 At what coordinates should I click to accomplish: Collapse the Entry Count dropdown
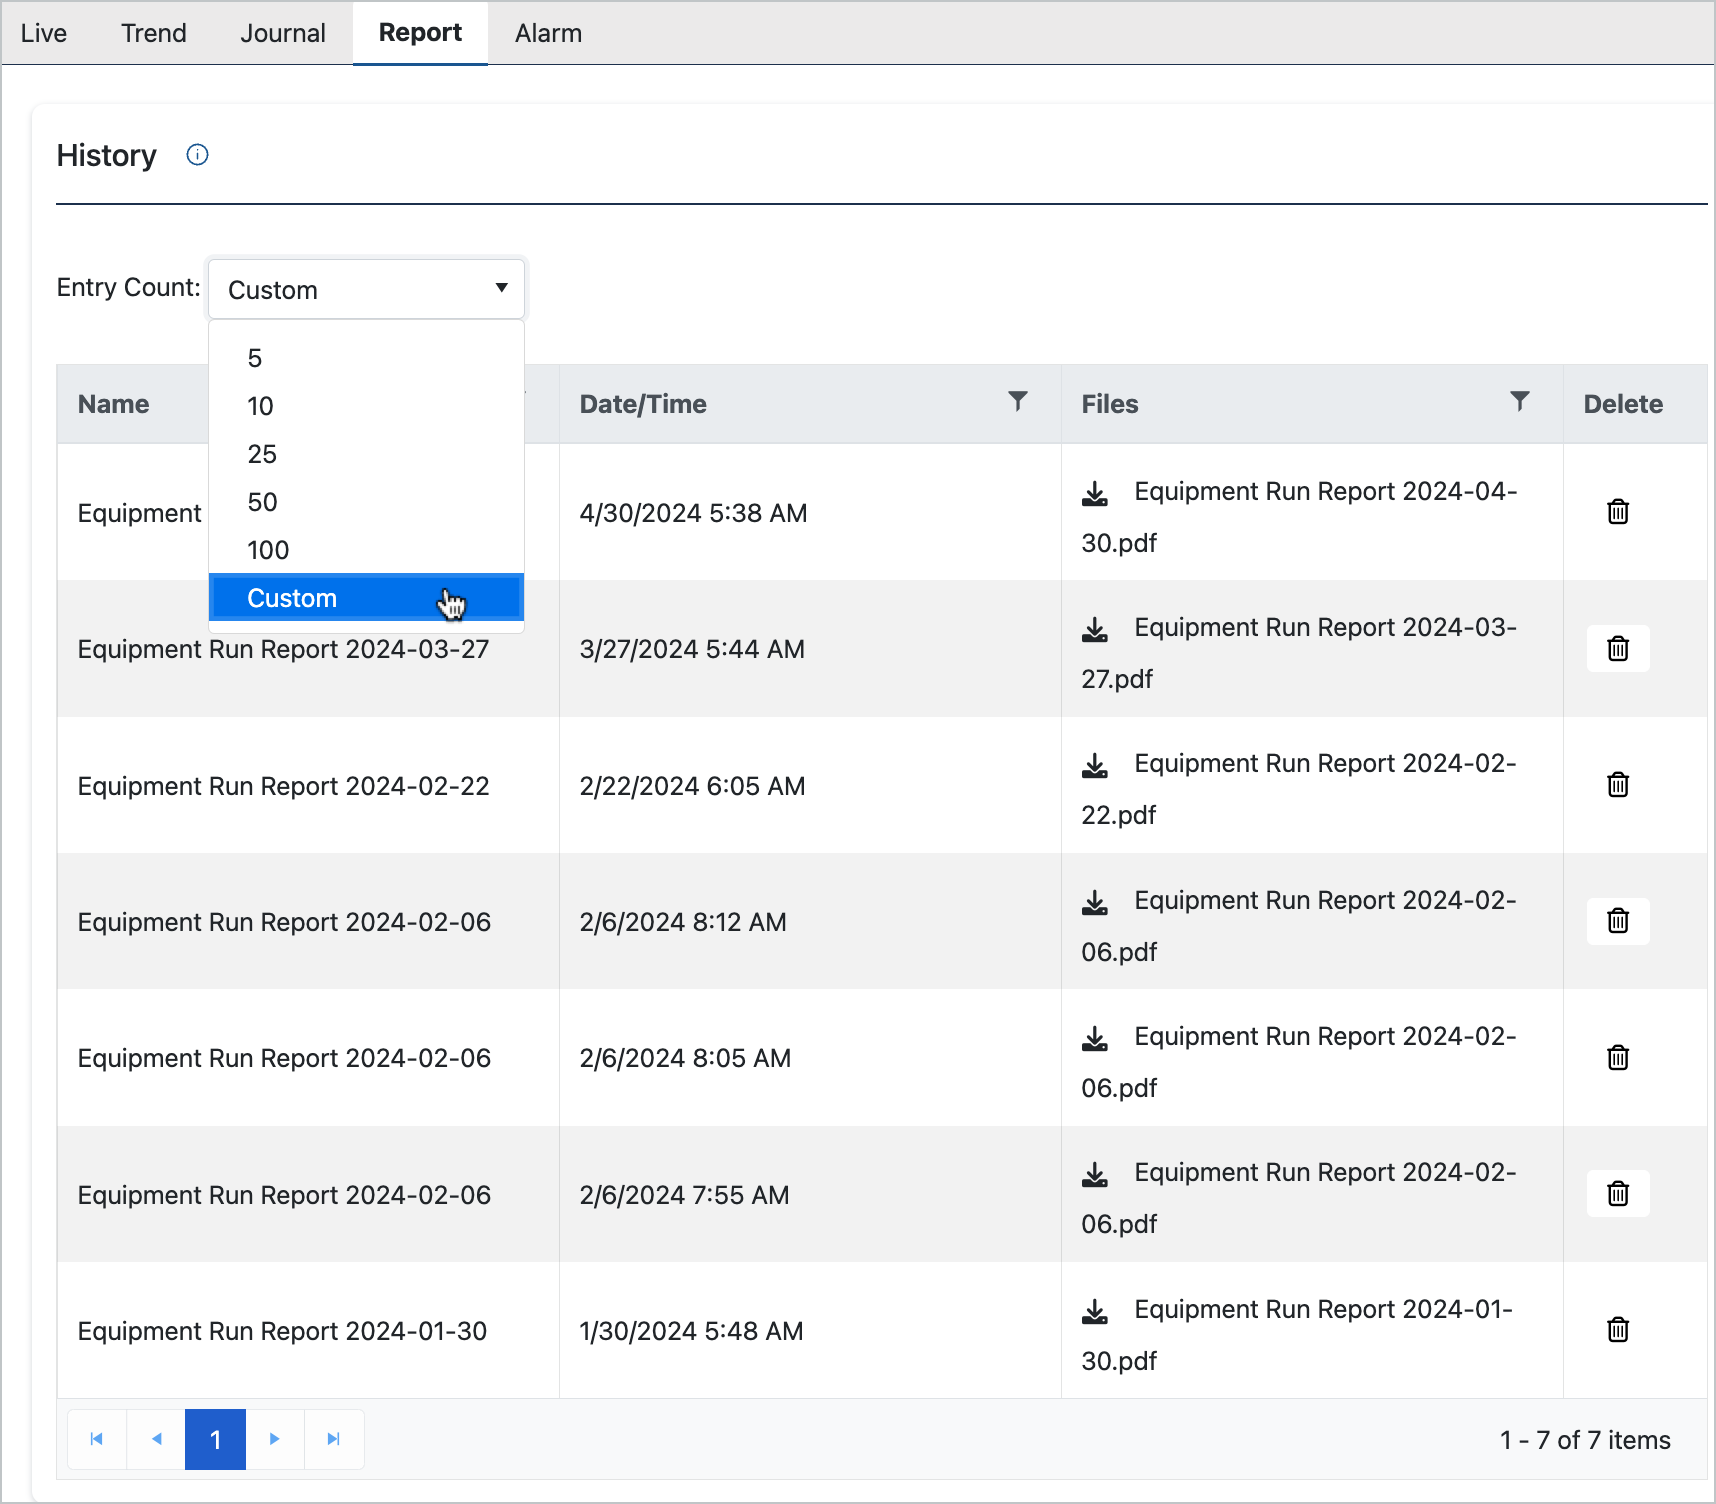pos(501,289)
